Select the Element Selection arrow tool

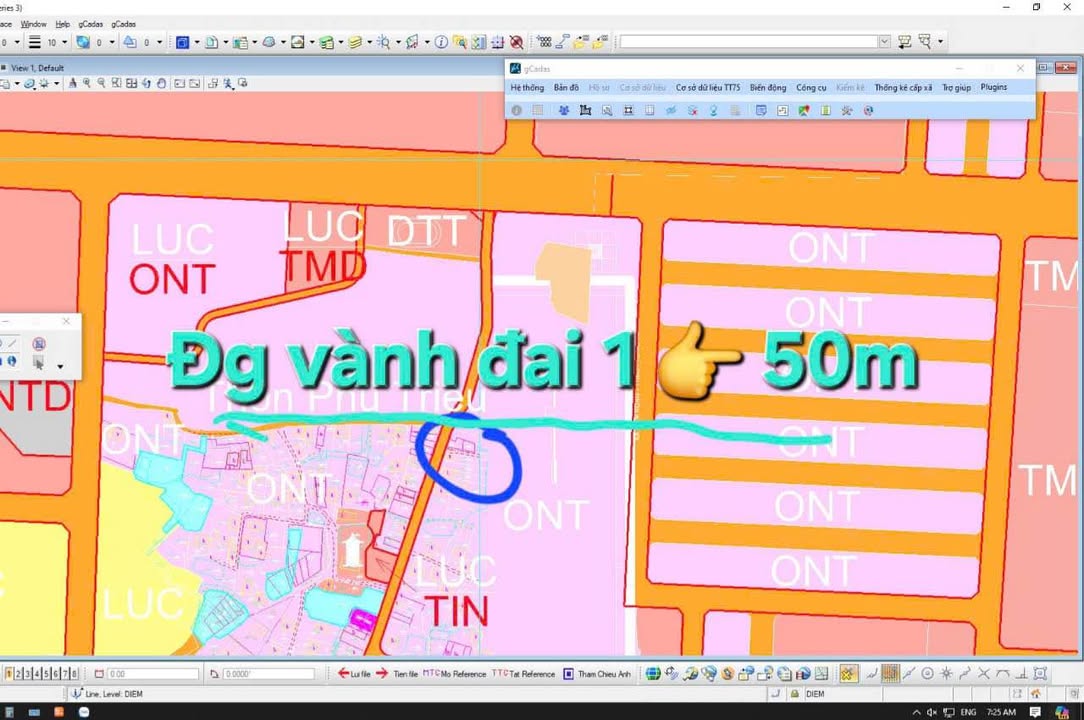pyautogui.click(x=39, y=363)
